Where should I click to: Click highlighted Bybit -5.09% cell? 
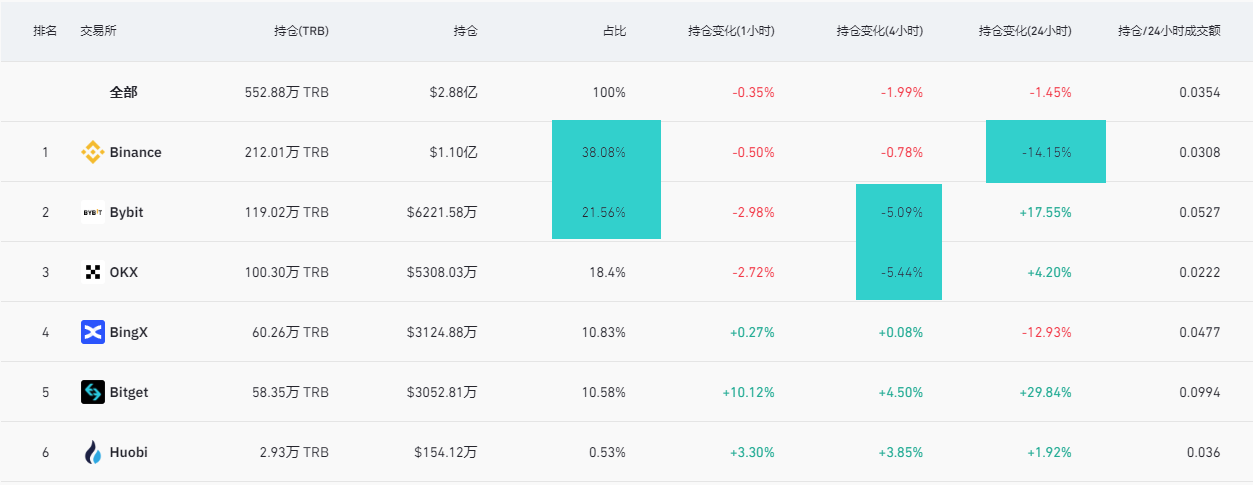pyautogui.click(x=899, y=212)
